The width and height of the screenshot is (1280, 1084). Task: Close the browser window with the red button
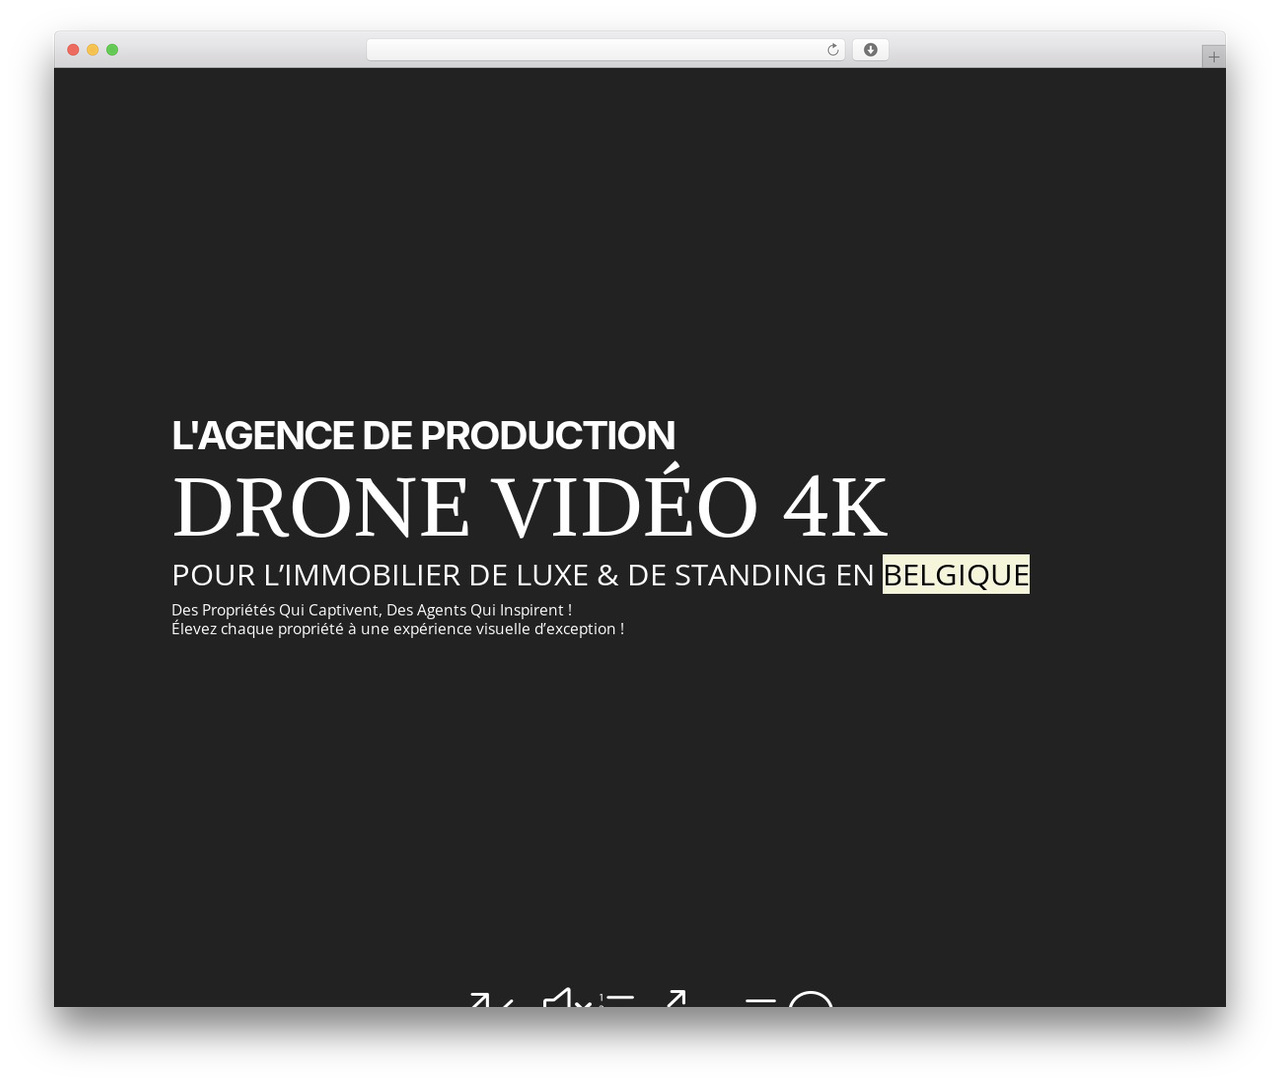[x=73, y=50]
